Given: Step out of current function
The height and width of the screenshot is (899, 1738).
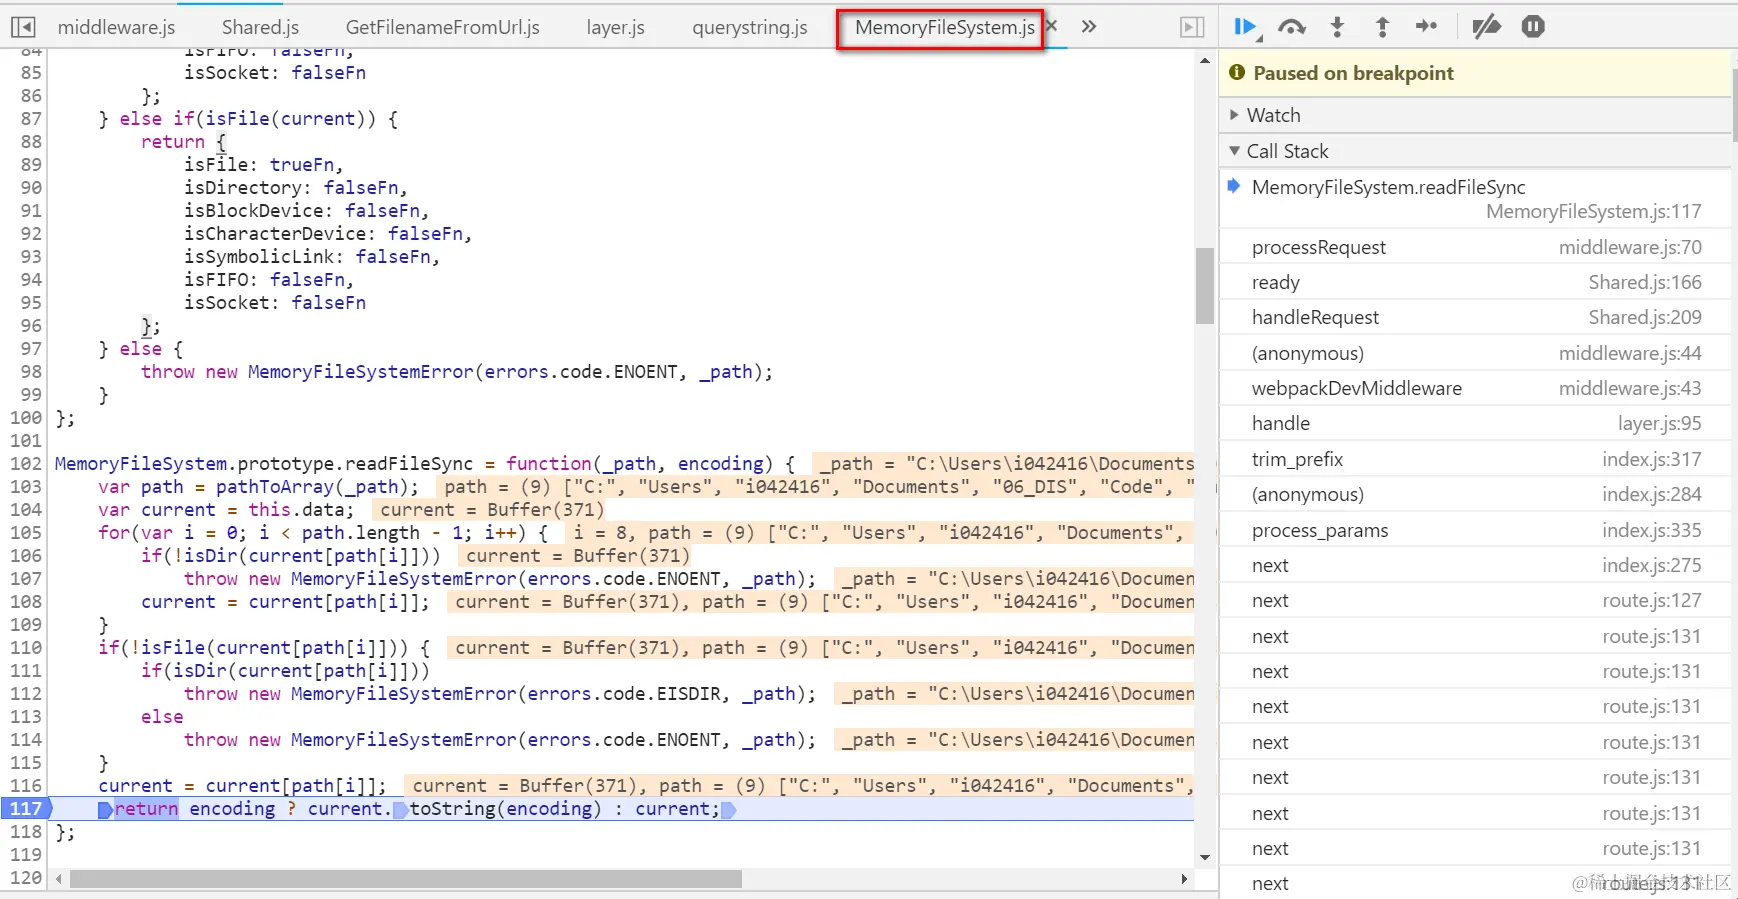Looking at the screenshot, I should [x=1382, y=27].
